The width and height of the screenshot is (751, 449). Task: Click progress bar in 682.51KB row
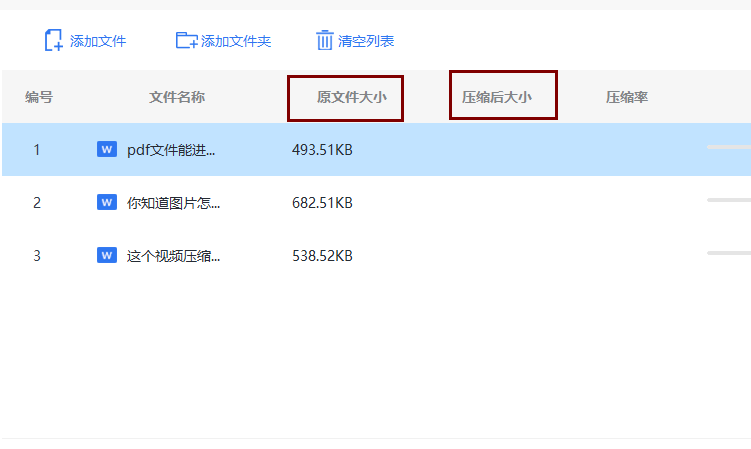[x=729, y=200]
